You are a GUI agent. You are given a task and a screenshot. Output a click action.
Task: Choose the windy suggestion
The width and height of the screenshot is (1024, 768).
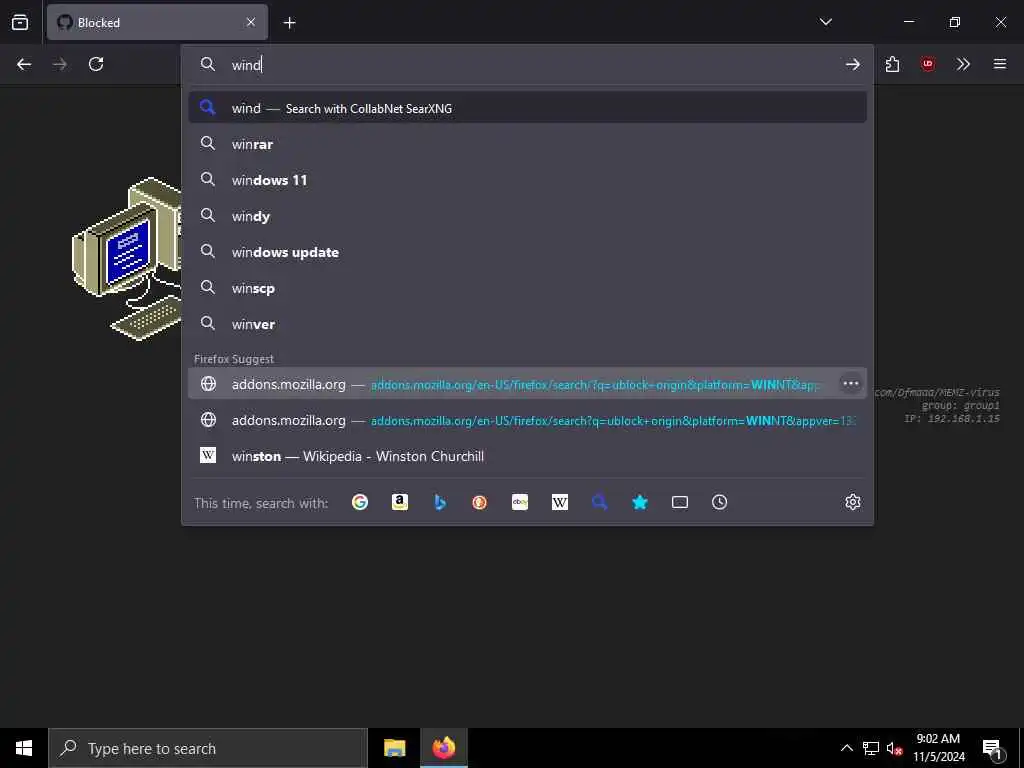point(528,216)
